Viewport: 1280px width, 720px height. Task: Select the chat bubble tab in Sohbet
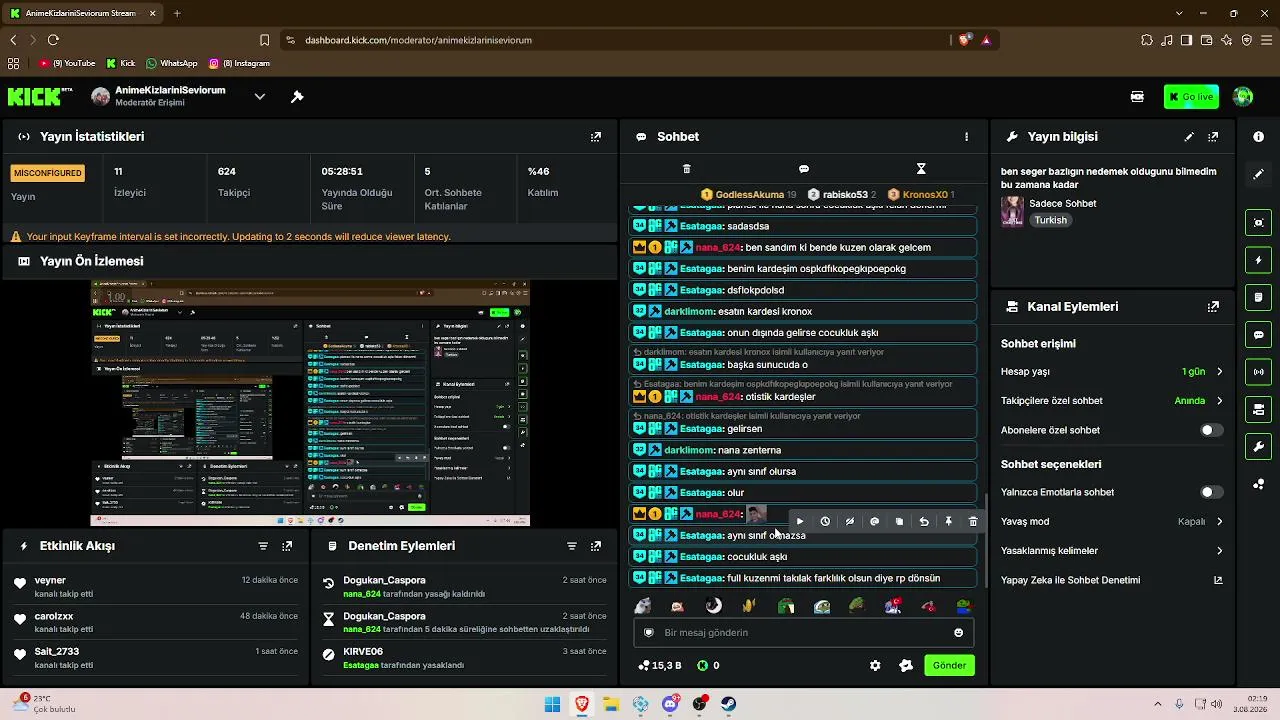804,169
